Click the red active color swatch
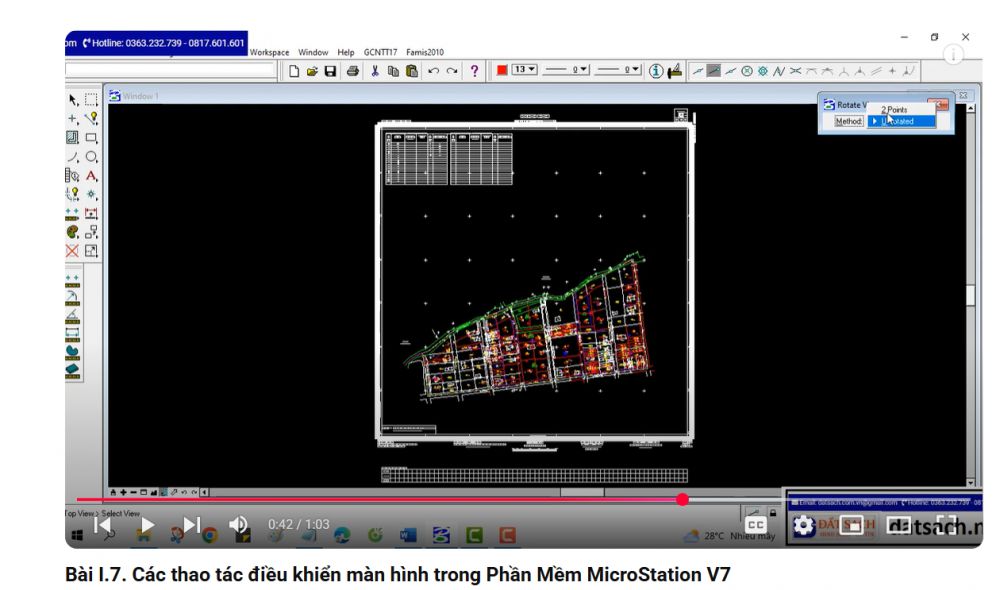This screenshot has height=590, width=1000. click(x=503, y=71)
